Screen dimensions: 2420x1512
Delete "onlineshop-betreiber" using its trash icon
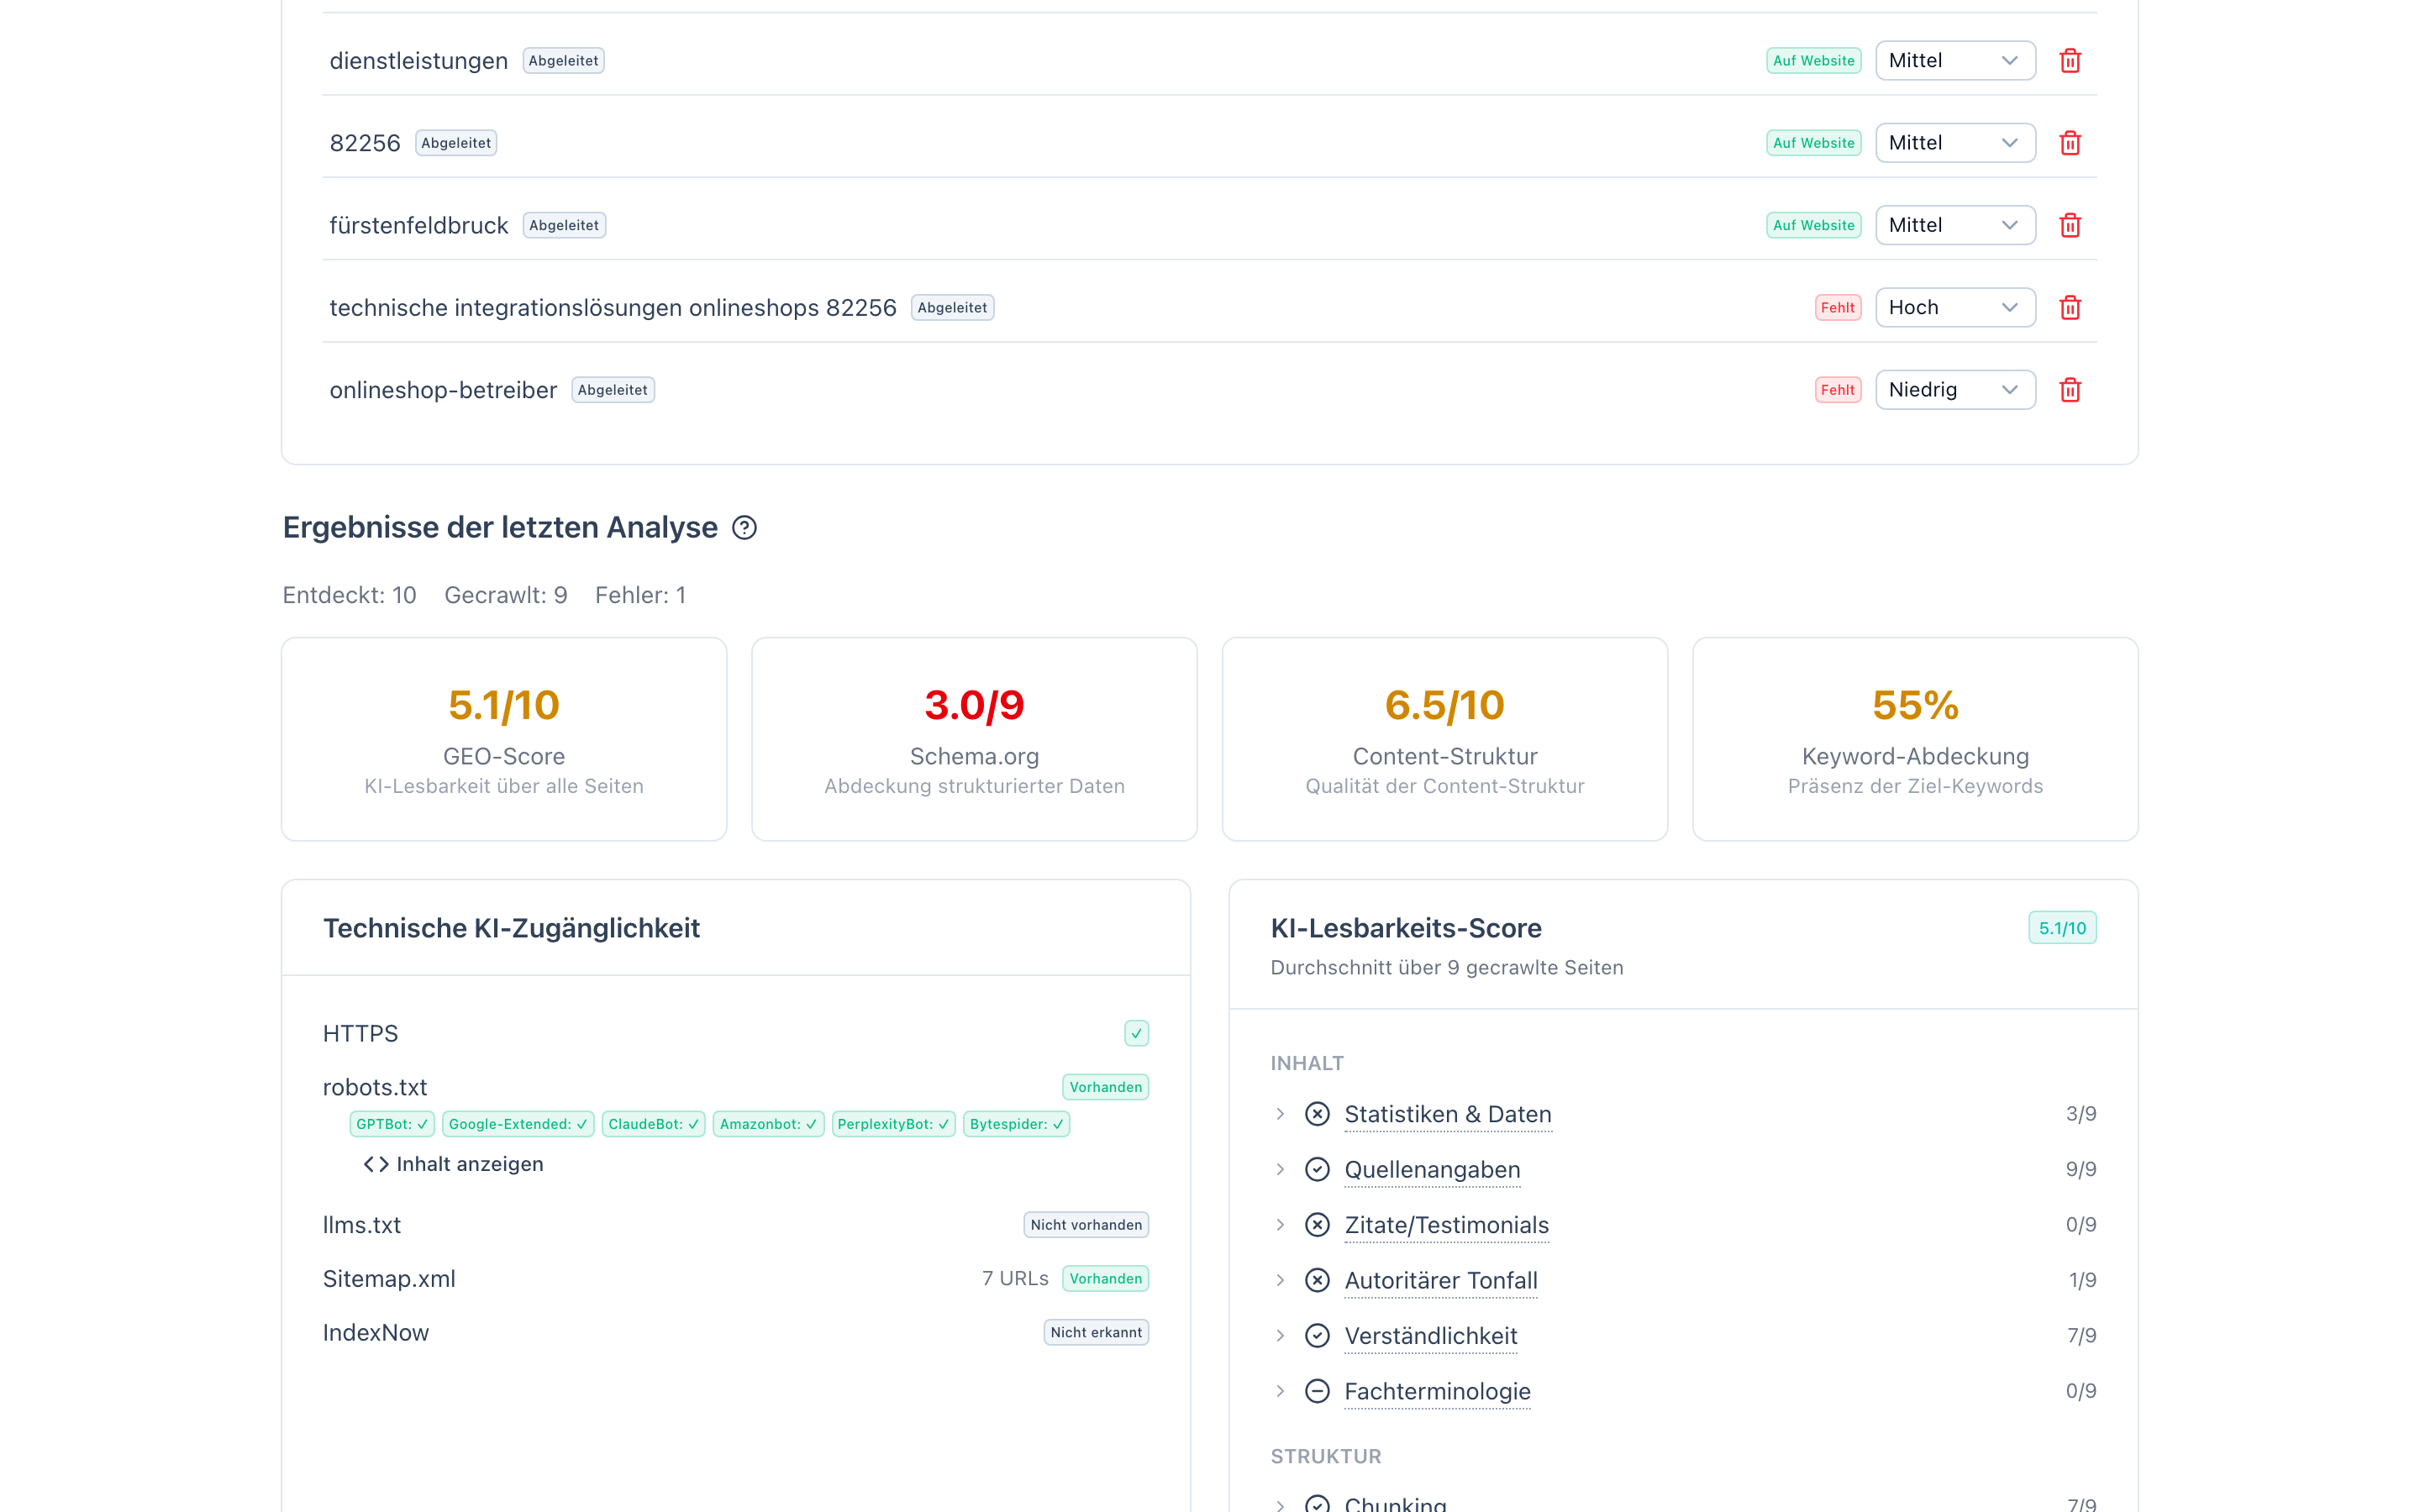[x=2070, y=390]
